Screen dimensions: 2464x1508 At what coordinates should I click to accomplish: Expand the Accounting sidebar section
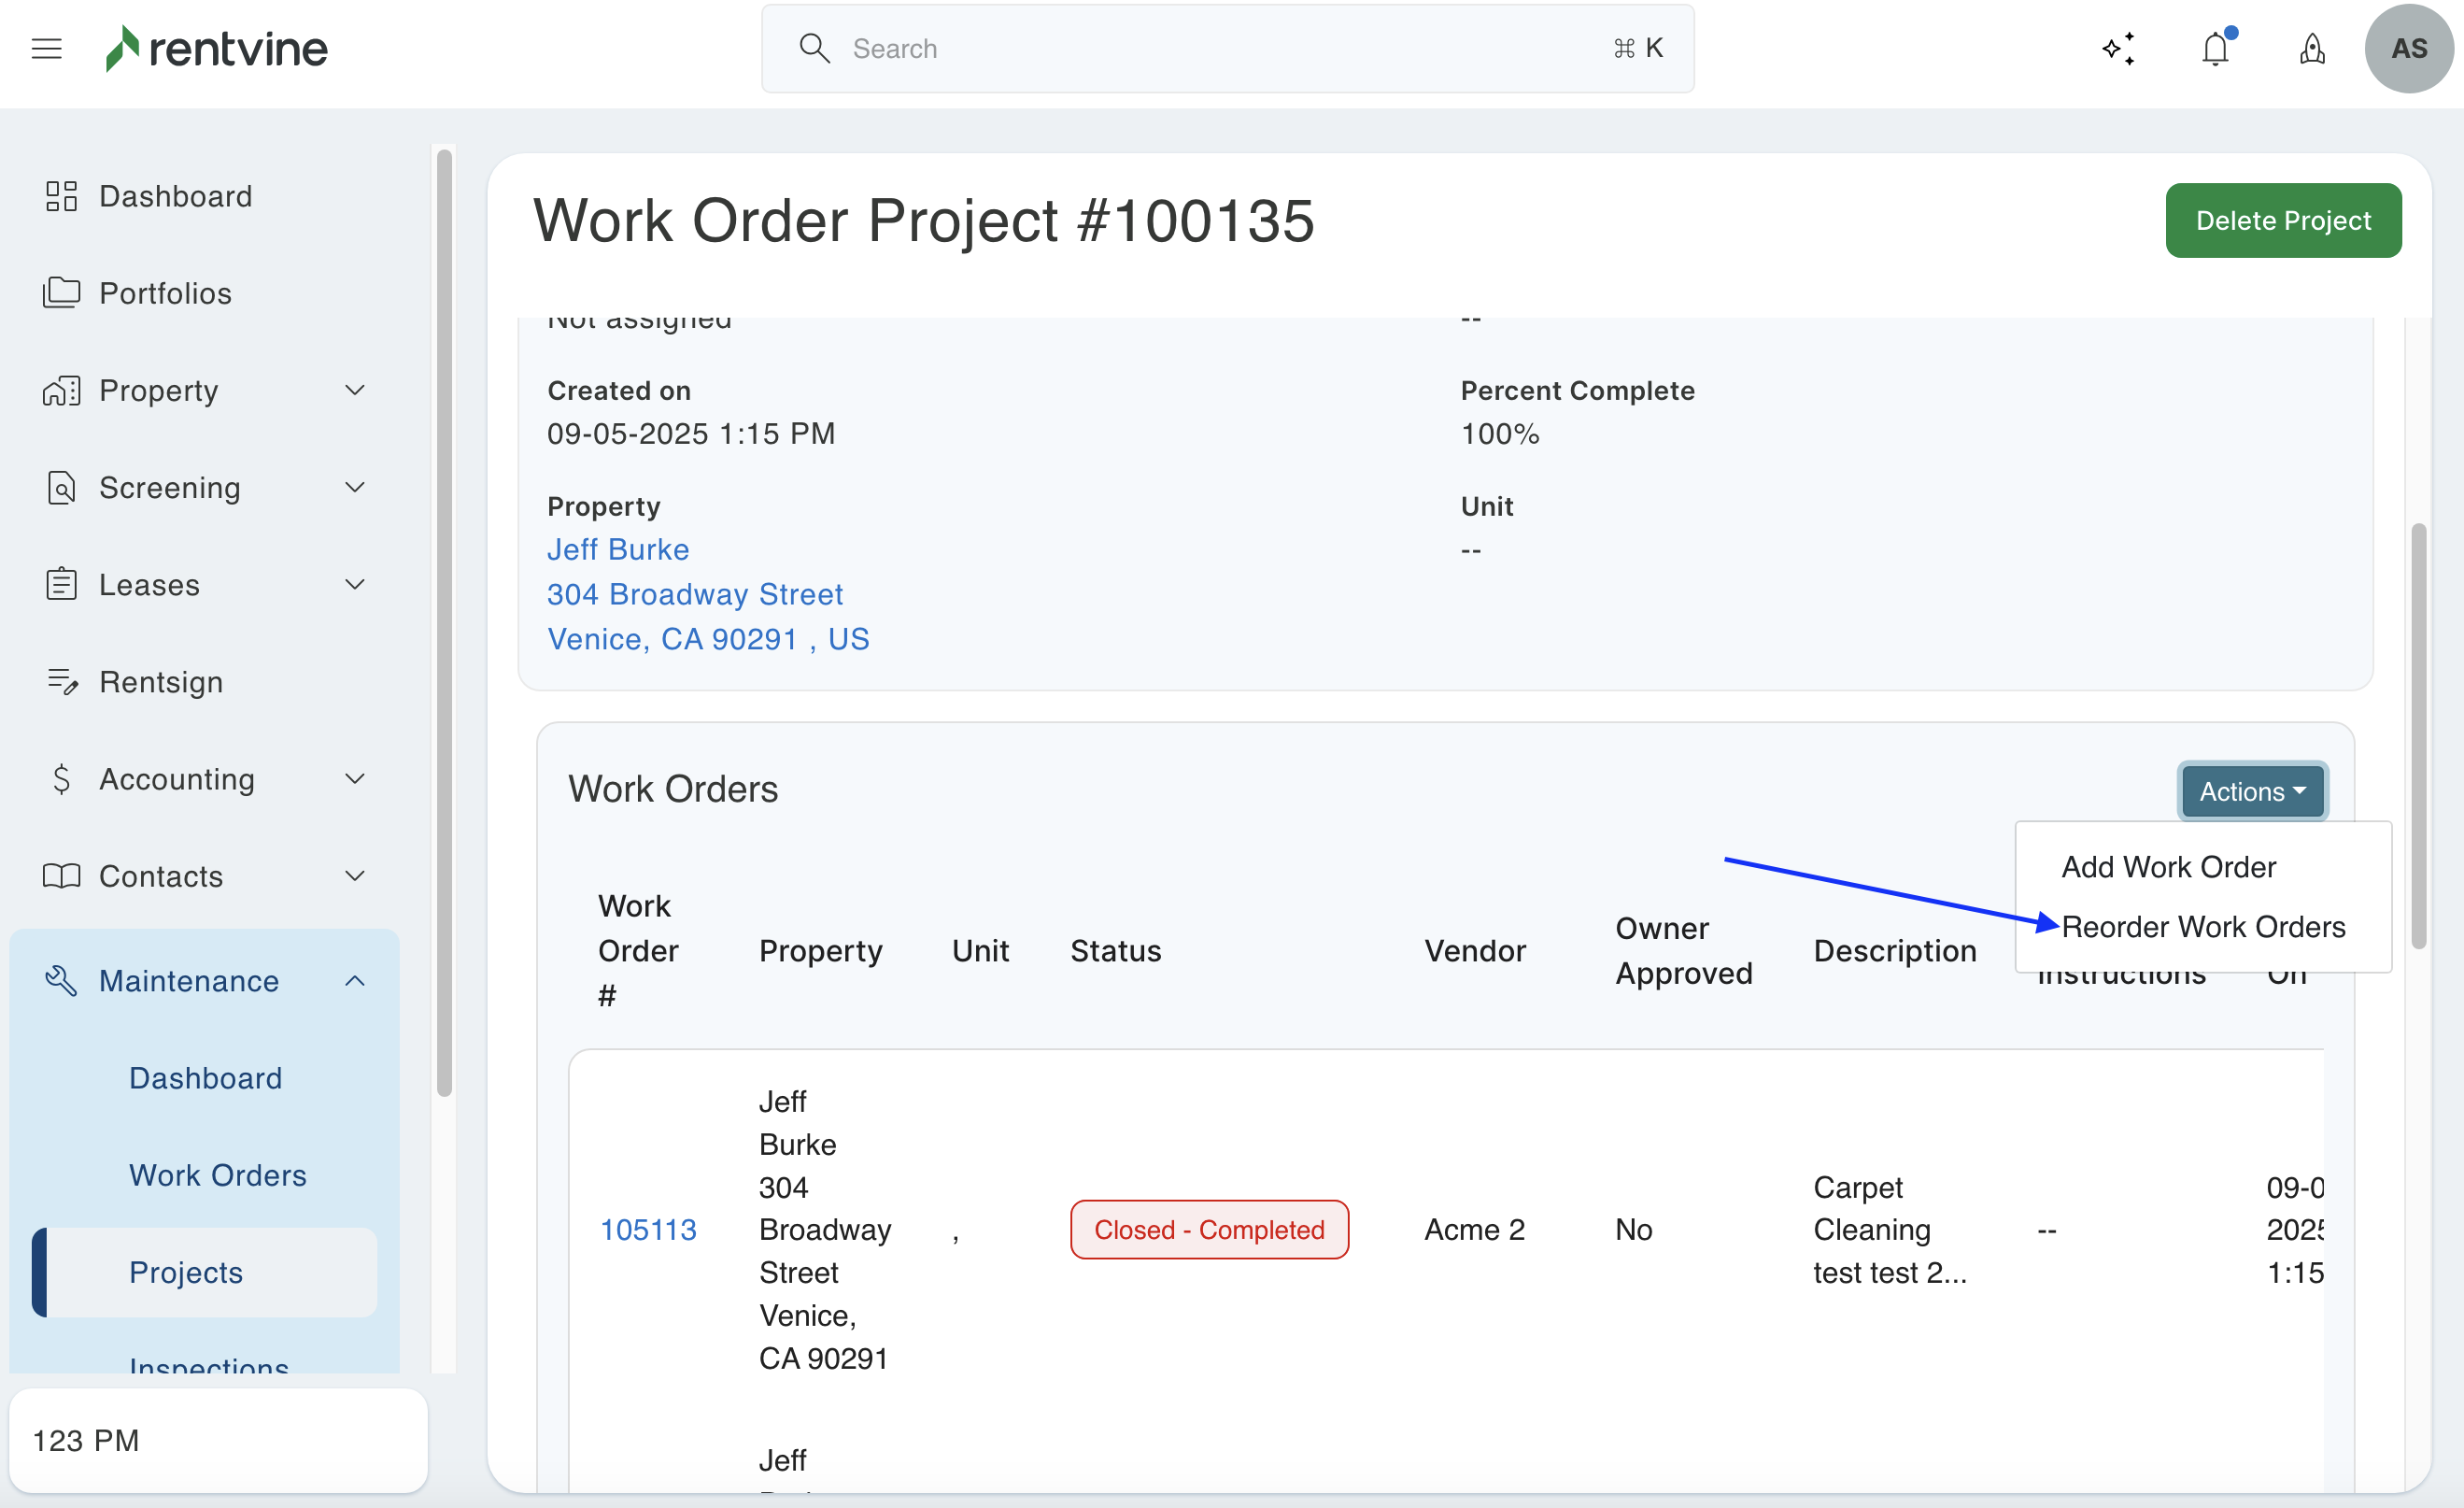354,779
